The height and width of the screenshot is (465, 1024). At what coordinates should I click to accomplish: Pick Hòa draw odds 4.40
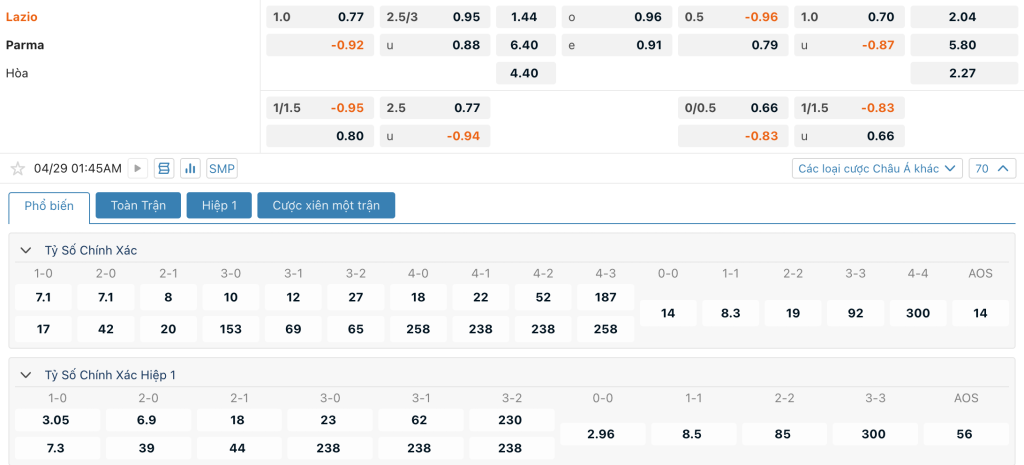[526, 73]
